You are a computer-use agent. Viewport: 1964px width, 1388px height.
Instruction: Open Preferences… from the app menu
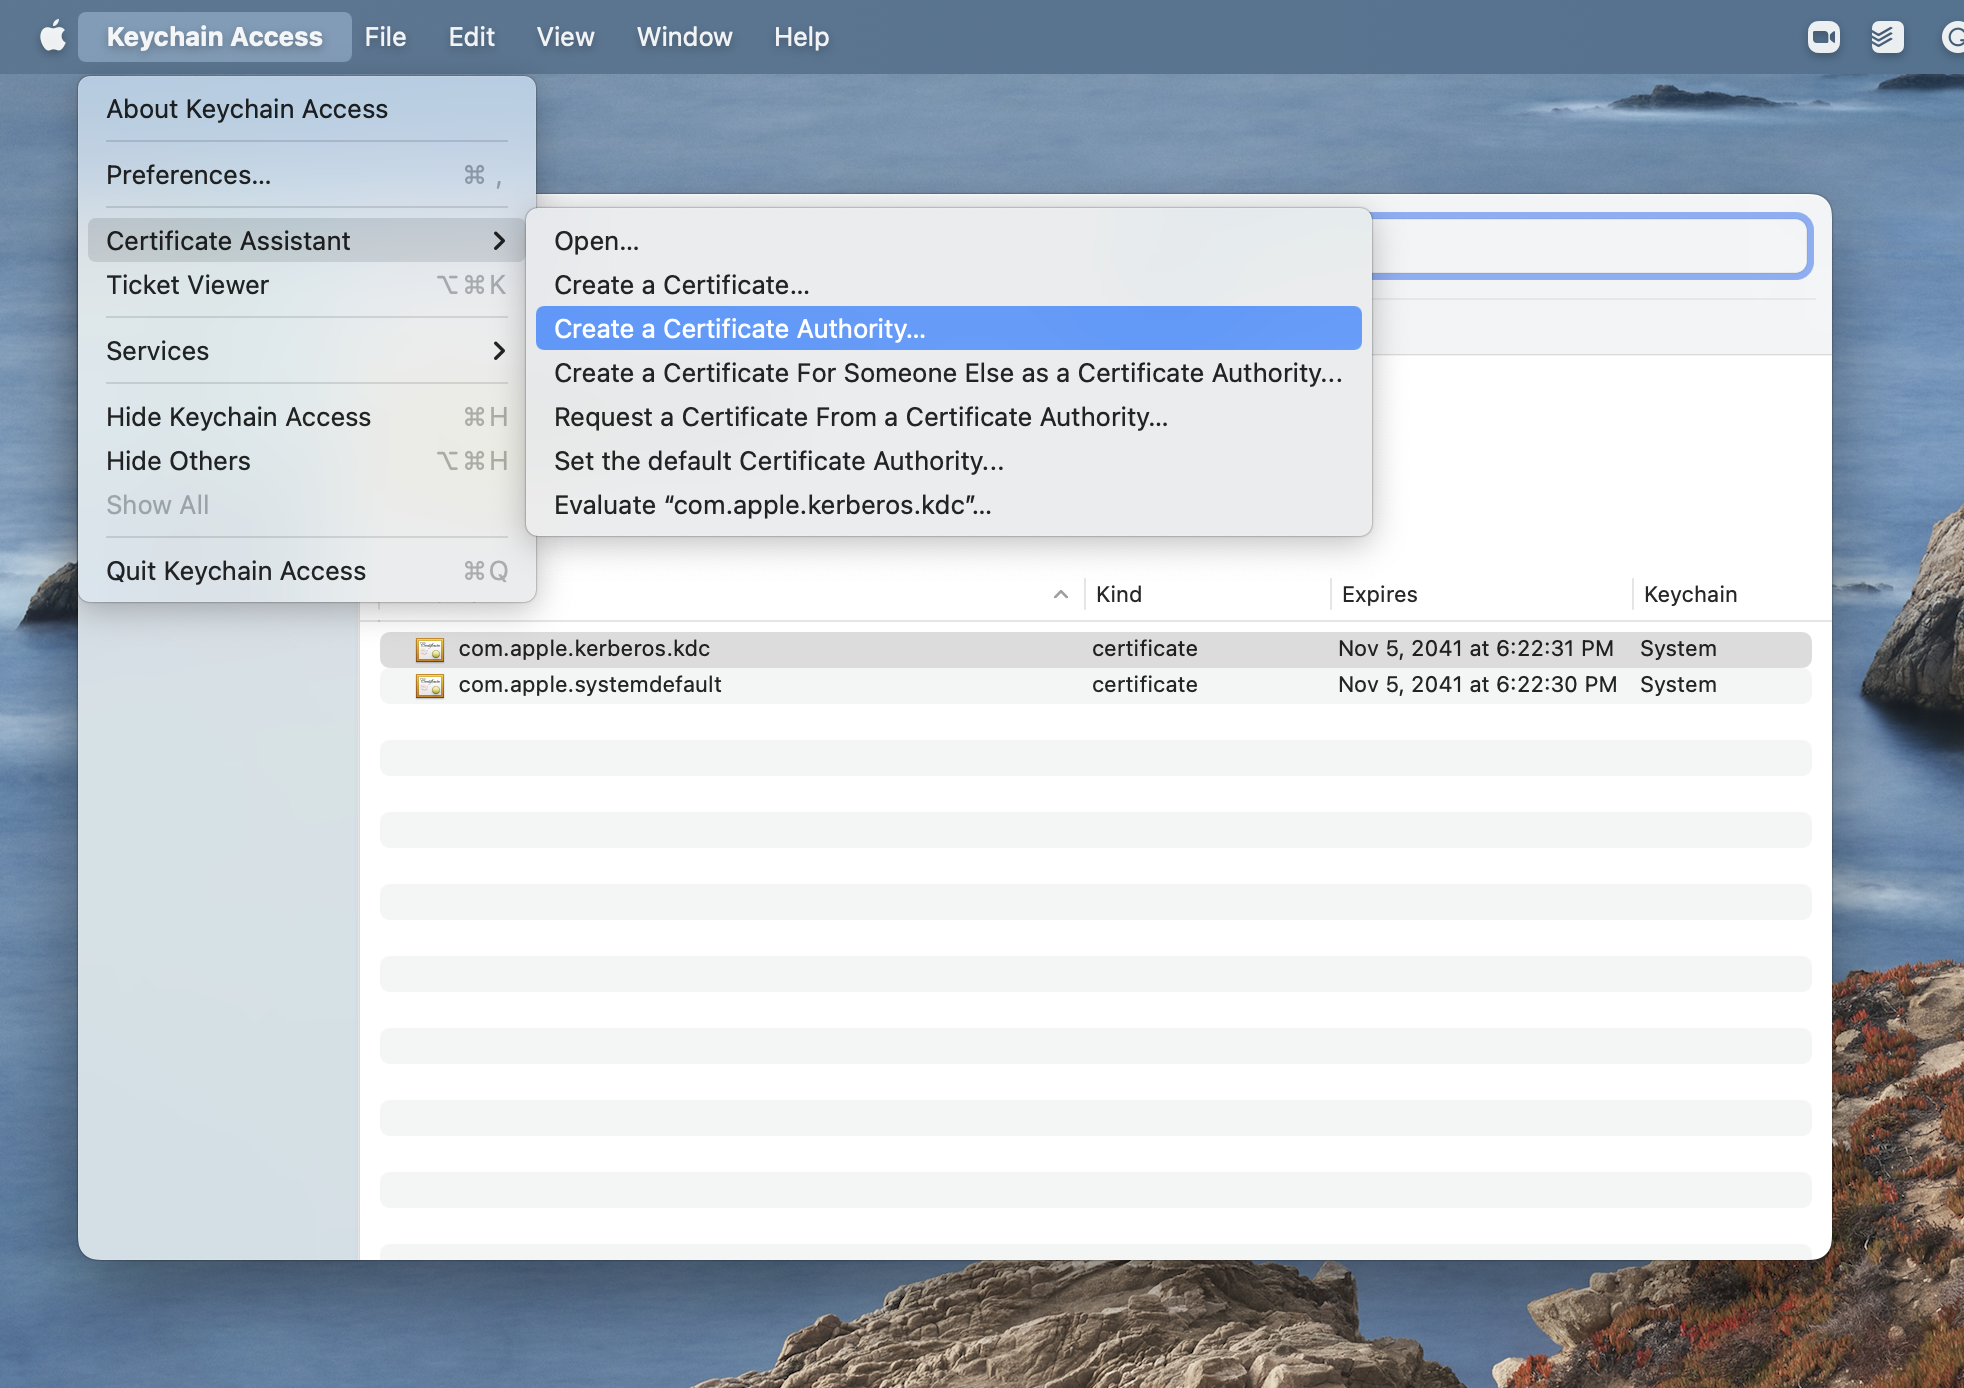click(307, 175)
